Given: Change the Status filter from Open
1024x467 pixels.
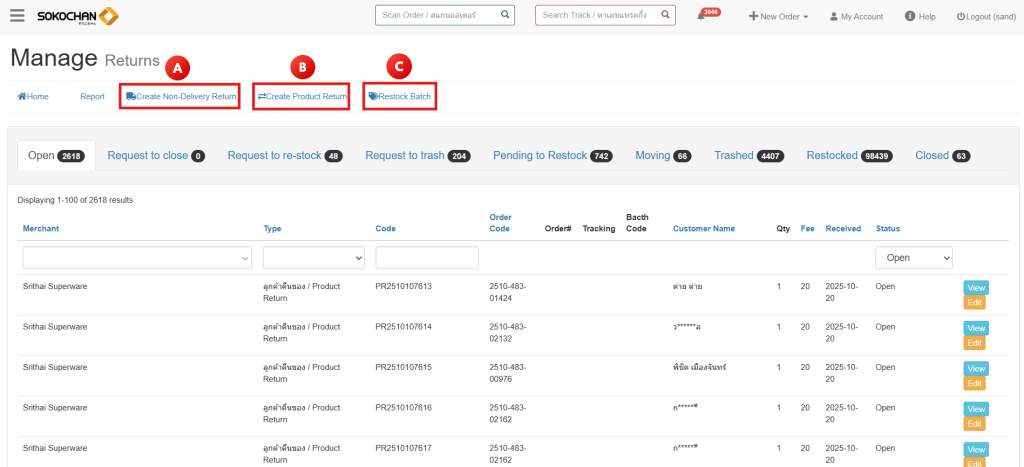Looking at the screenshot, I should (x=913, y=258).
